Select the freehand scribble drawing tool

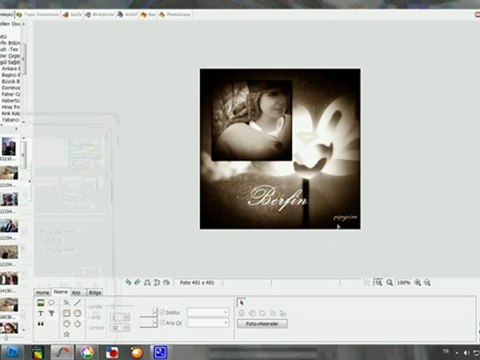(x=67, y=303)
